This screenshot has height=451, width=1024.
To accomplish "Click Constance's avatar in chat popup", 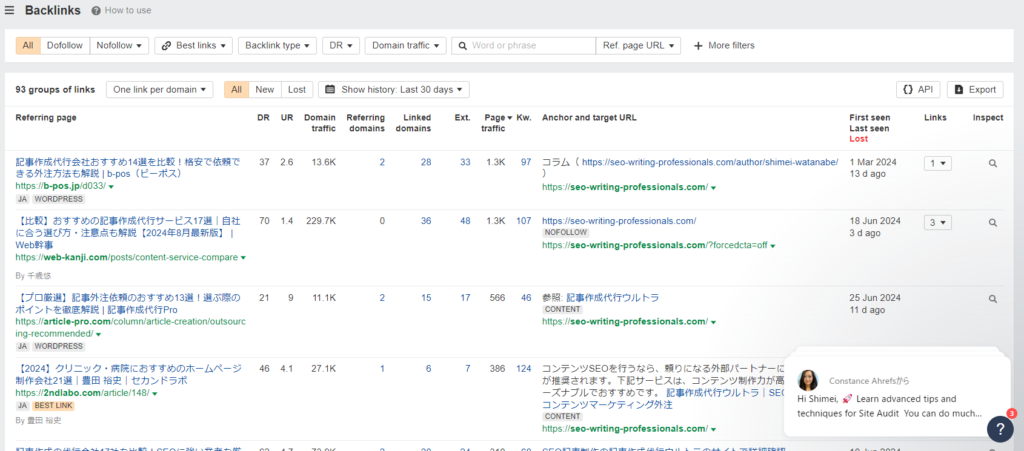I will (808, 380).
